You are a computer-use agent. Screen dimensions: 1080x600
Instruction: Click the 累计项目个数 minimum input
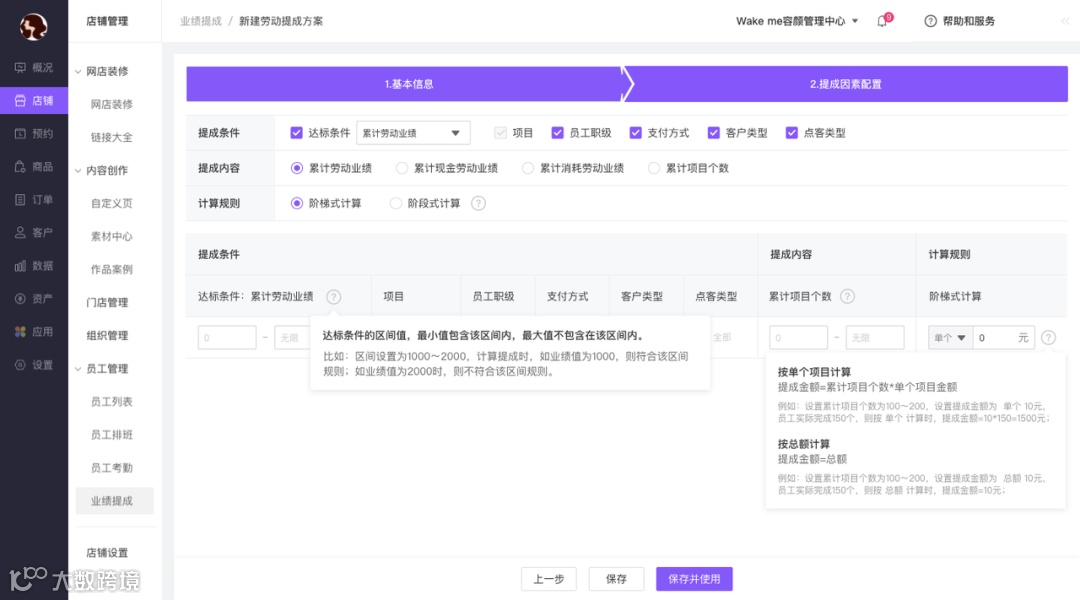point(798,338)
